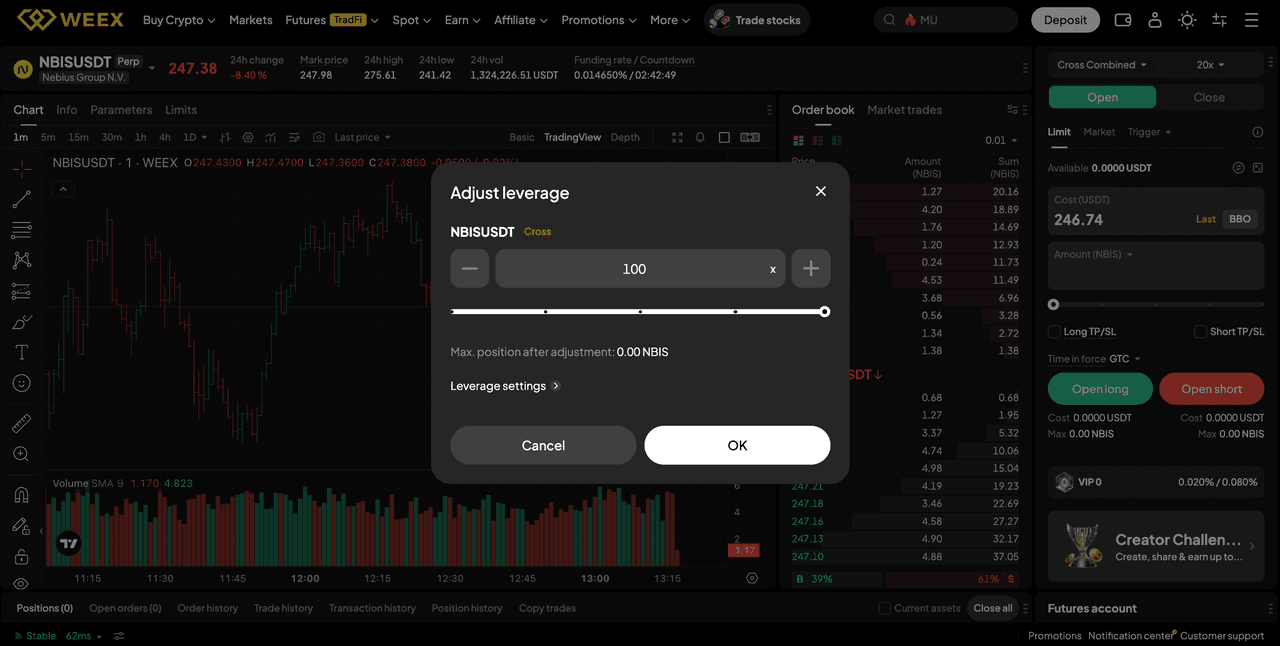Confirm leverage with the OK button
This screenshot has height=646, width=1280.
737,445
